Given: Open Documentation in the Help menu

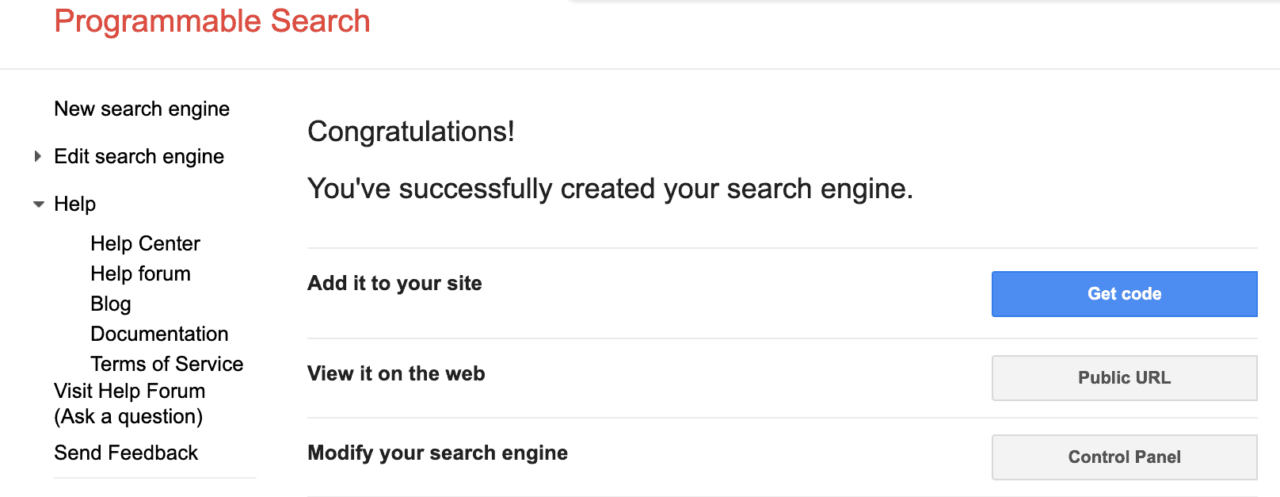Looking at the screenshot, I should pyautogui.click(x=159, y=334).
